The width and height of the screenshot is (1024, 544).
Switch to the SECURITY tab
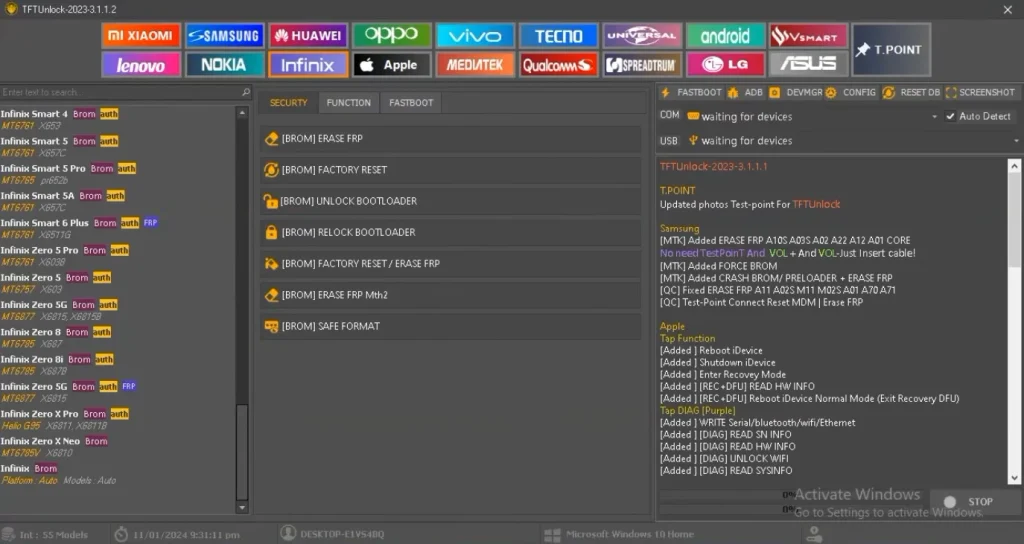coord(289,103)
